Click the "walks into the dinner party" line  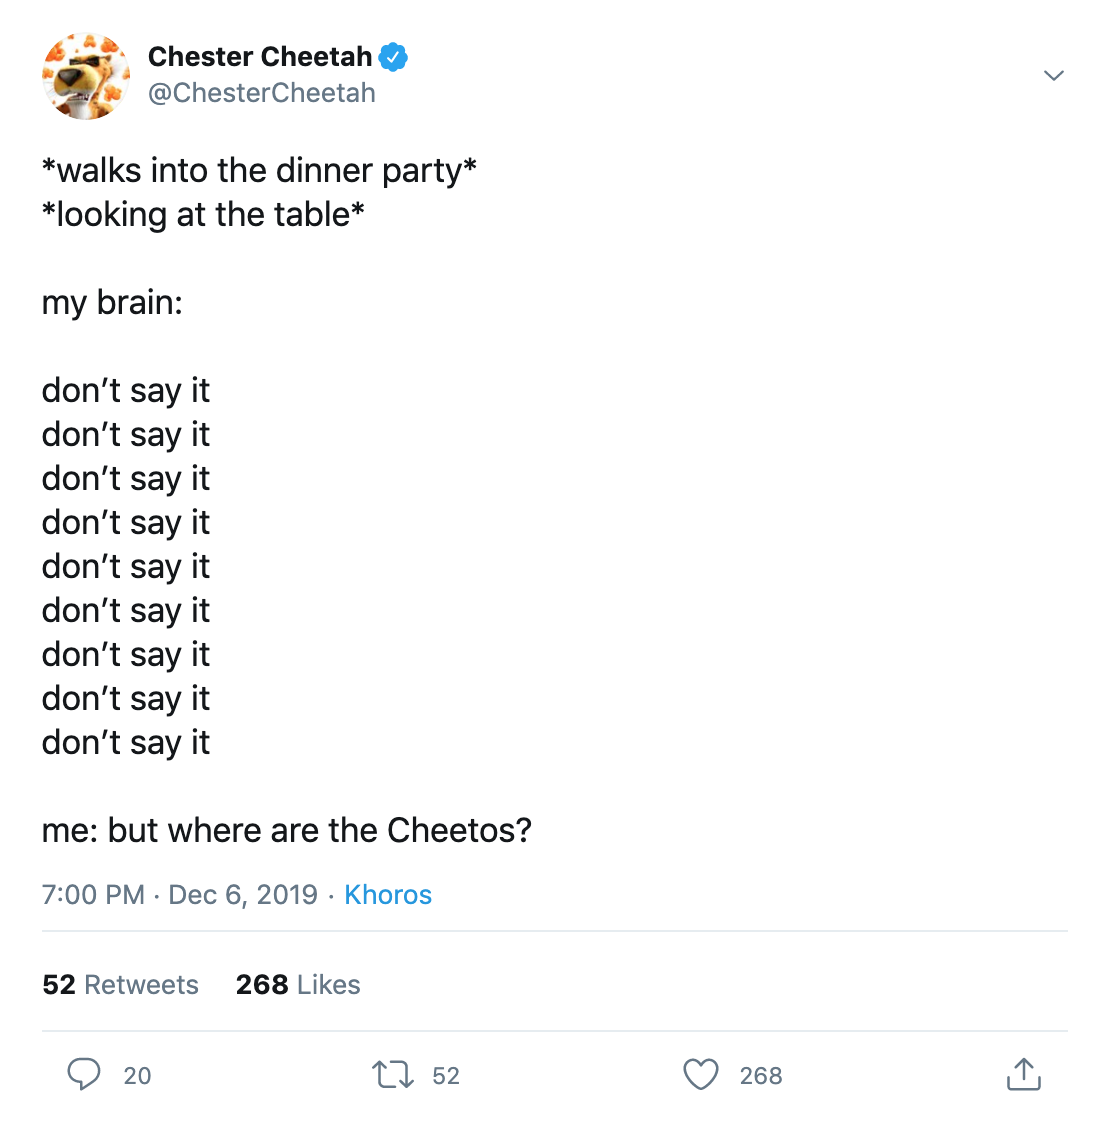click(x=259, y=170)
